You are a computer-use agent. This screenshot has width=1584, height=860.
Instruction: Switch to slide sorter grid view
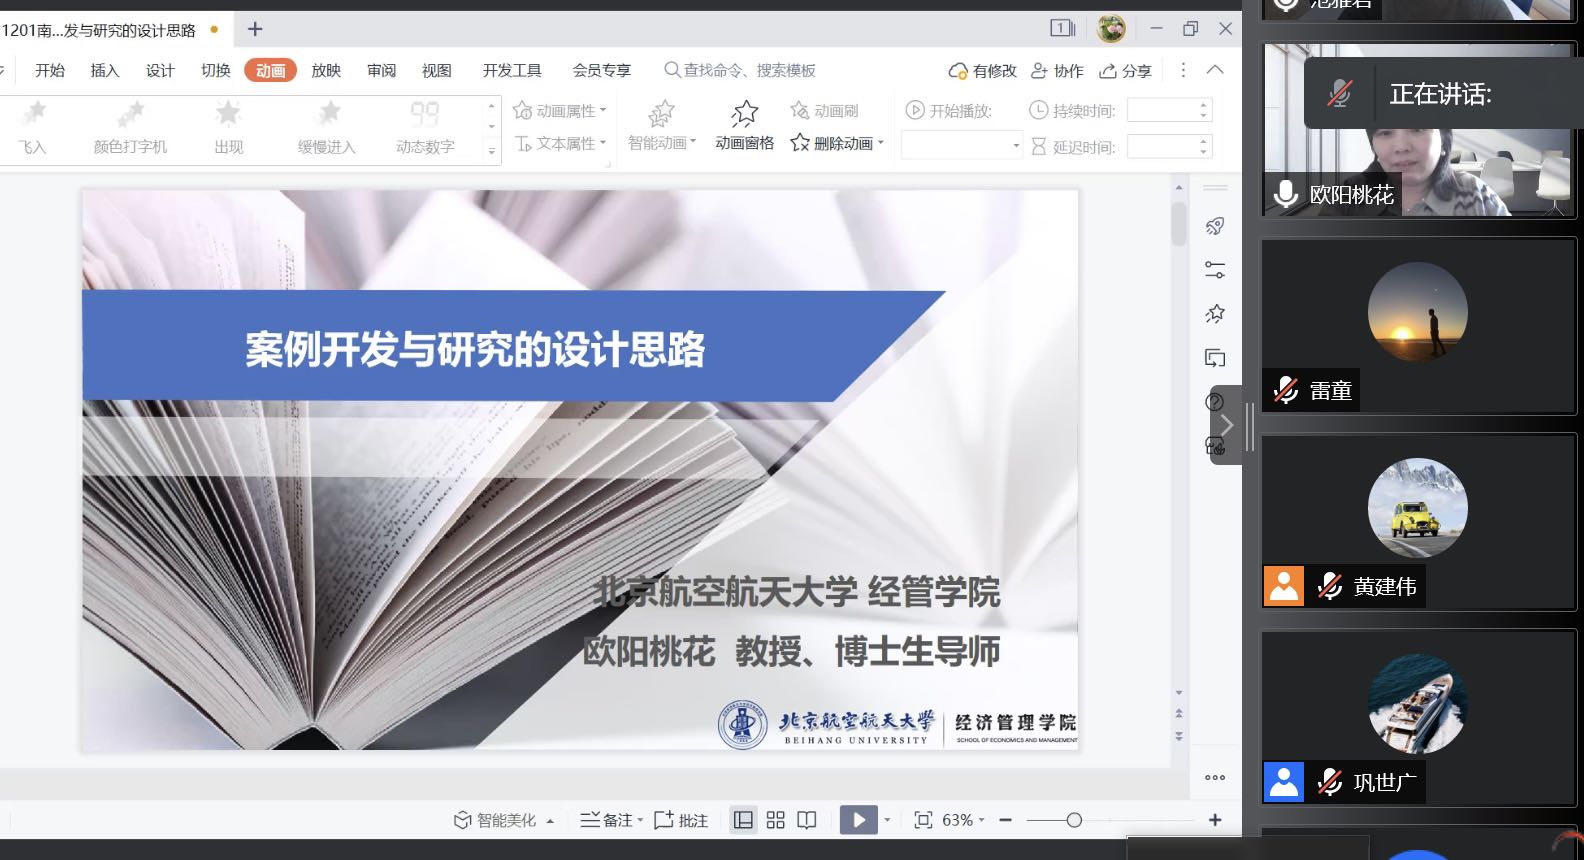[775, 820]
